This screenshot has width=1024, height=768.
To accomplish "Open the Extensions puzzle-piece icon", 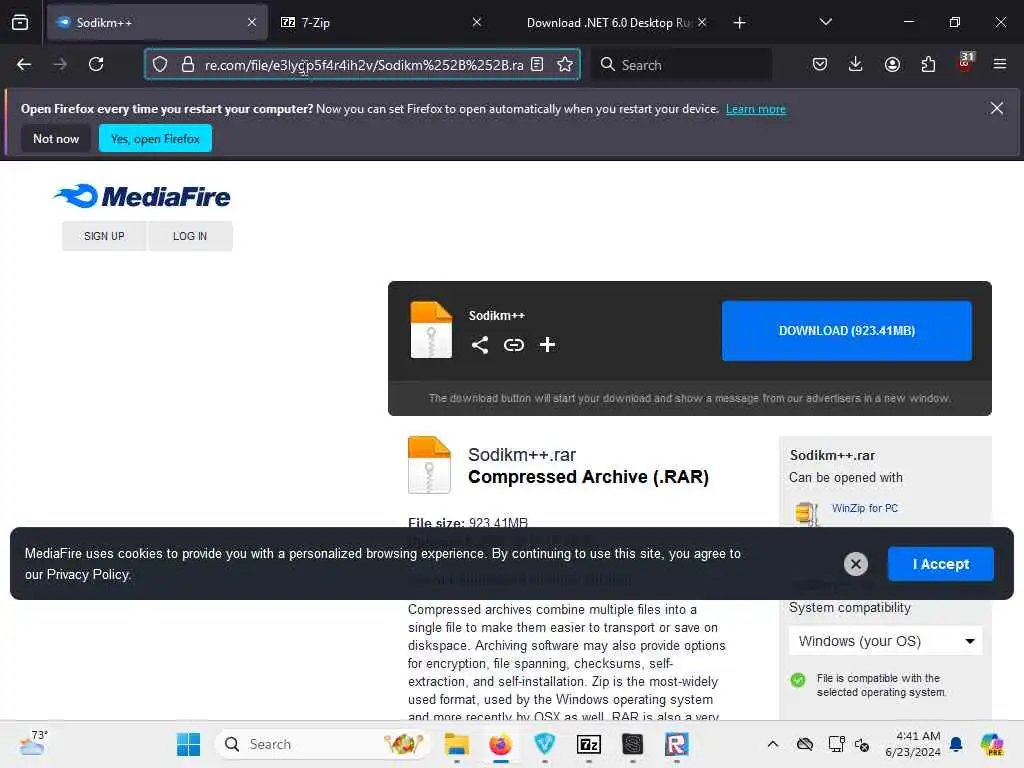I will point(928,64).
